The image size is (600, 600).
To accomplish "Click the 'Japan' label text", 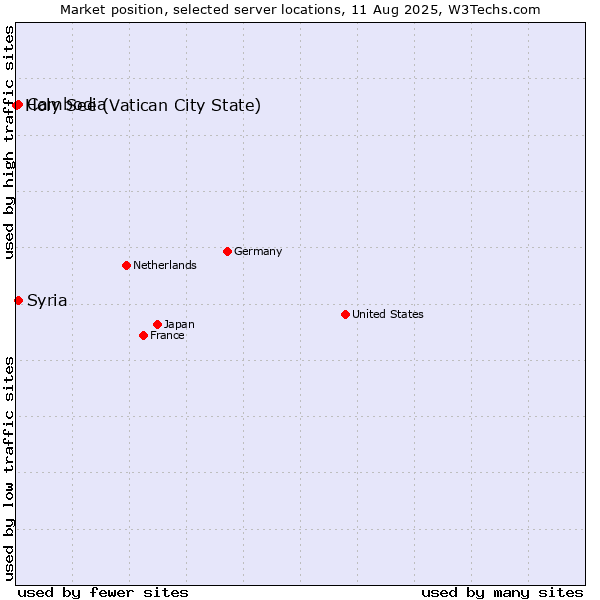I will click(x=179, y=324).
